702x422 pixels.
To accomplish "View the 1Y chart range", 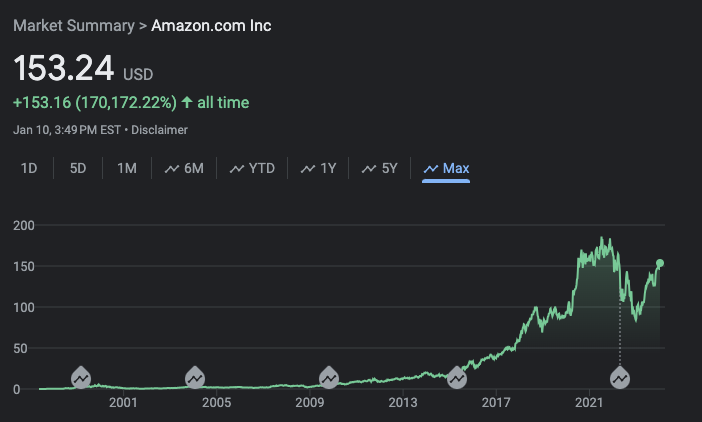I will pyautogui.click(x=319, y=168).
